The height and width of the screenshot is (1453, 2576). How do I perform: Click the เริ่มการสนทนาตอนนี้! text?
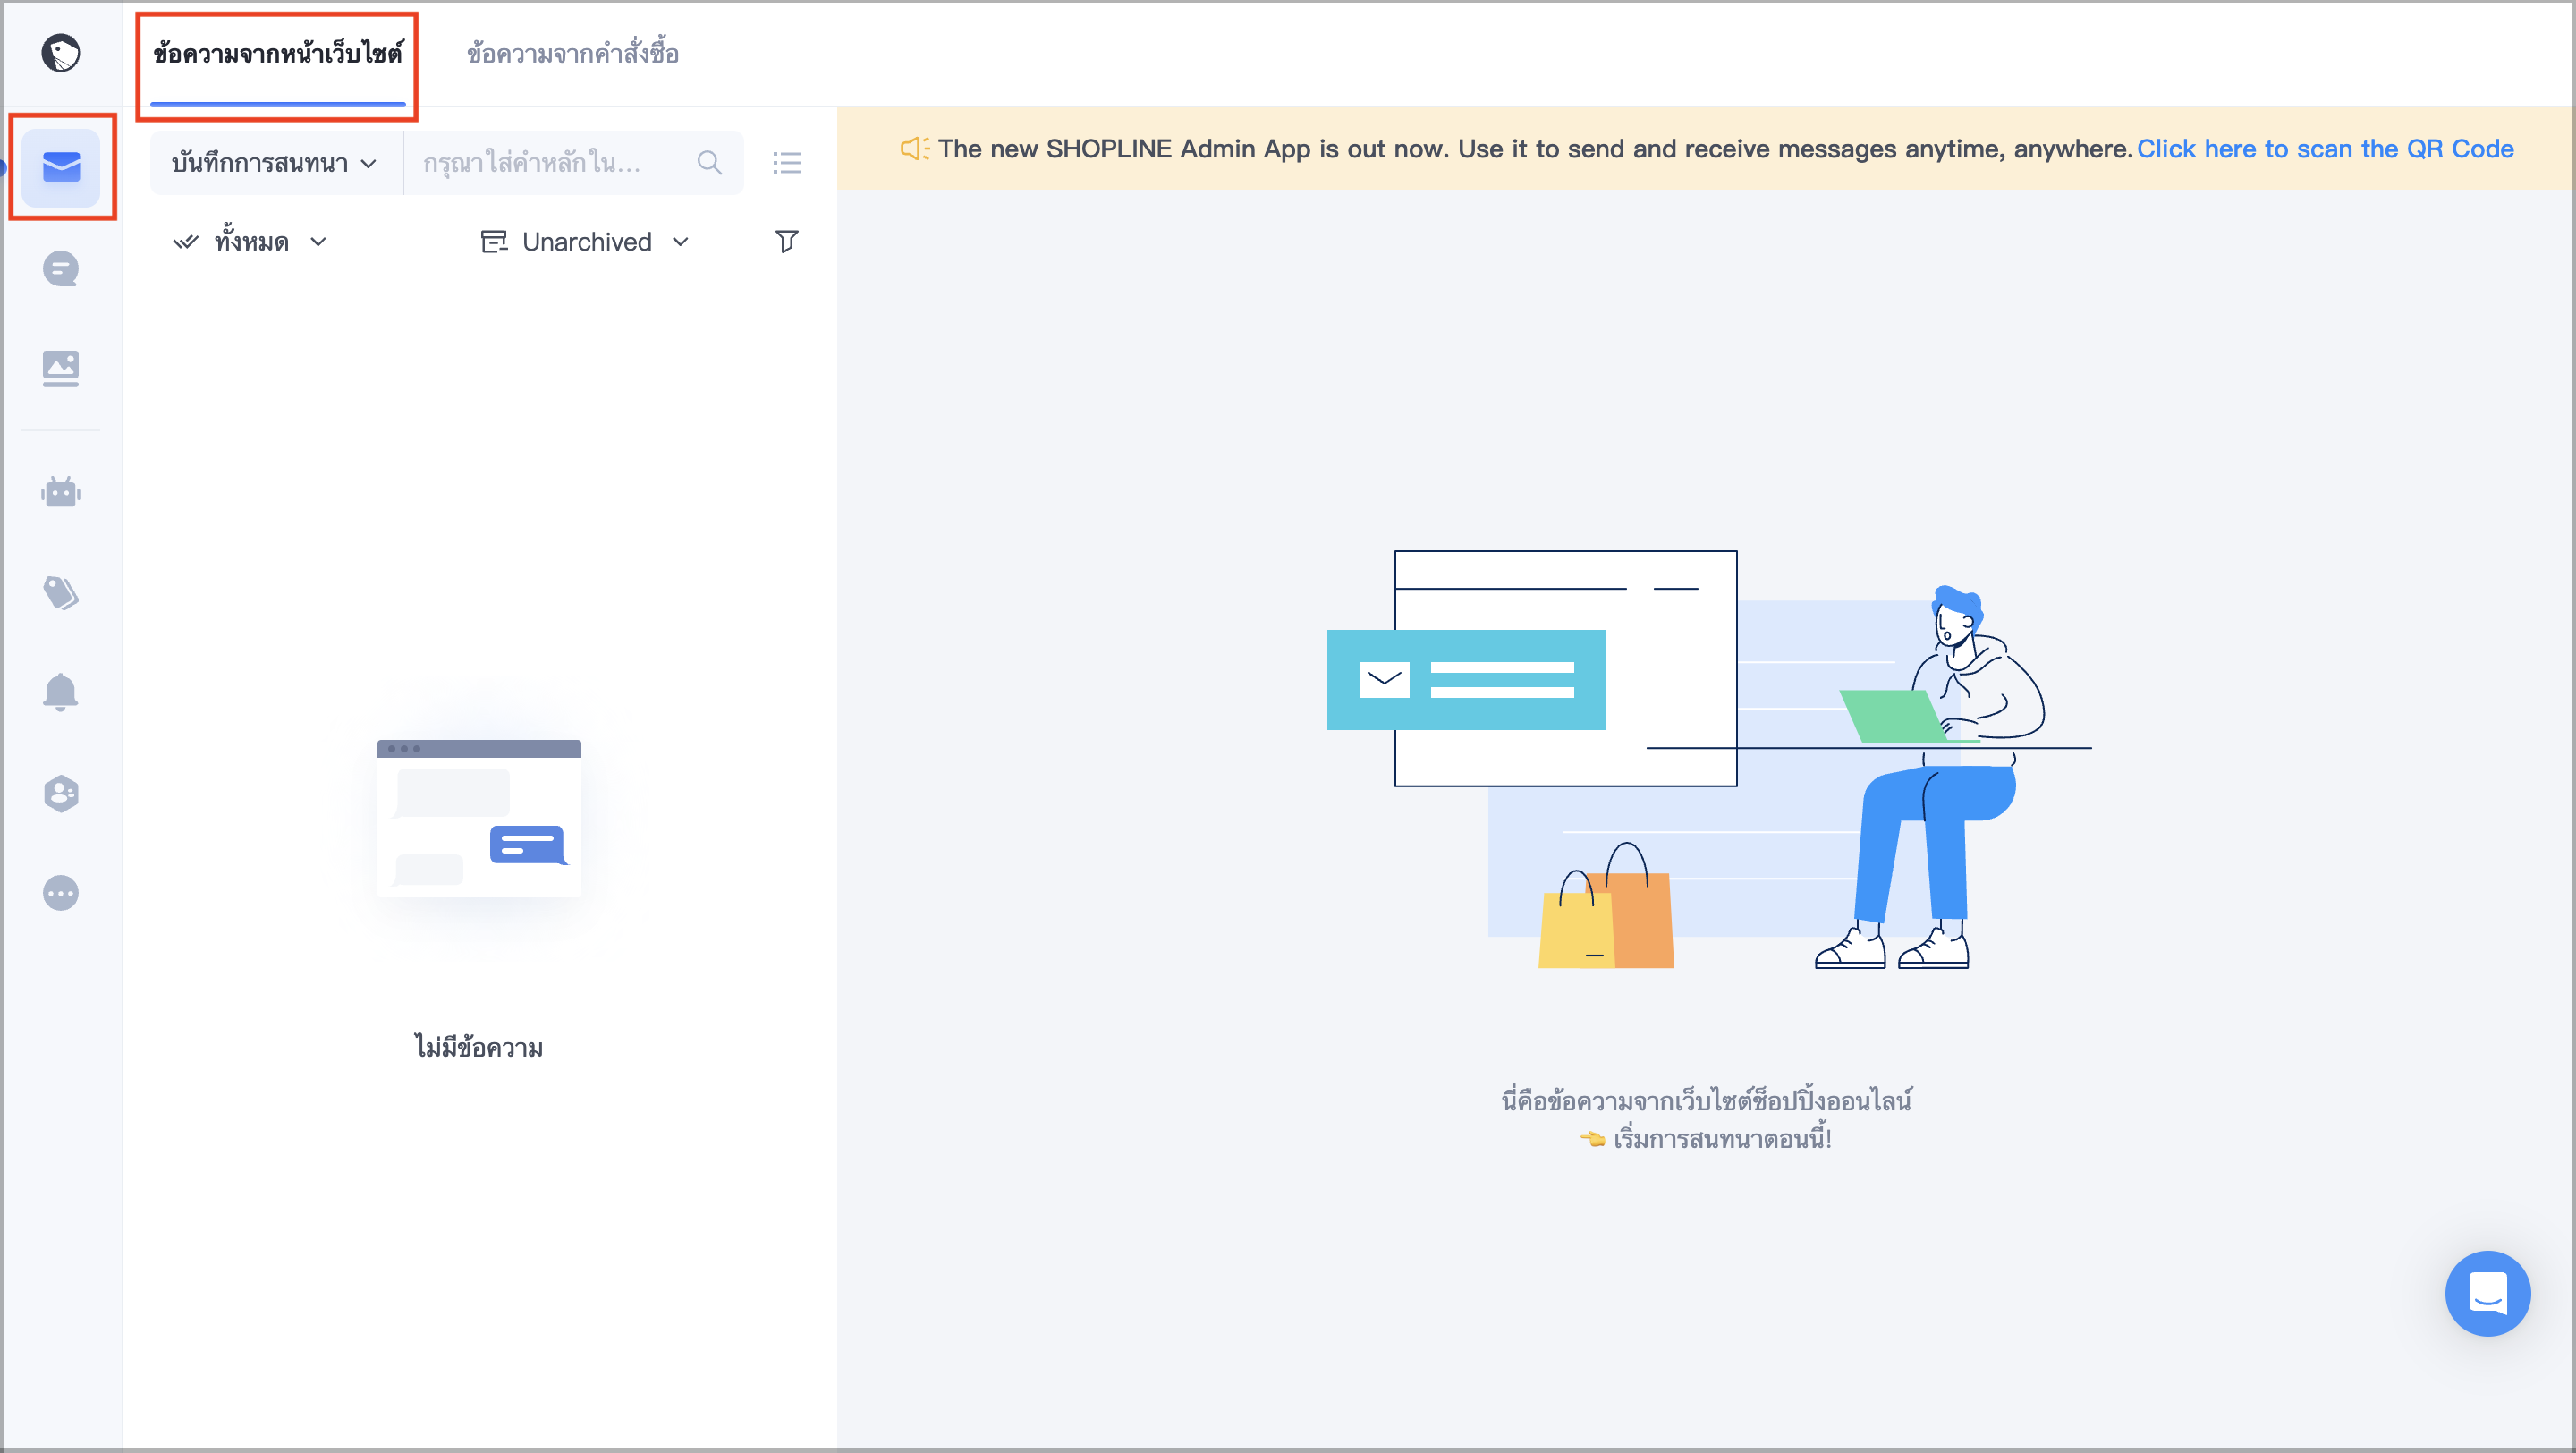tap(1722, 1139)
